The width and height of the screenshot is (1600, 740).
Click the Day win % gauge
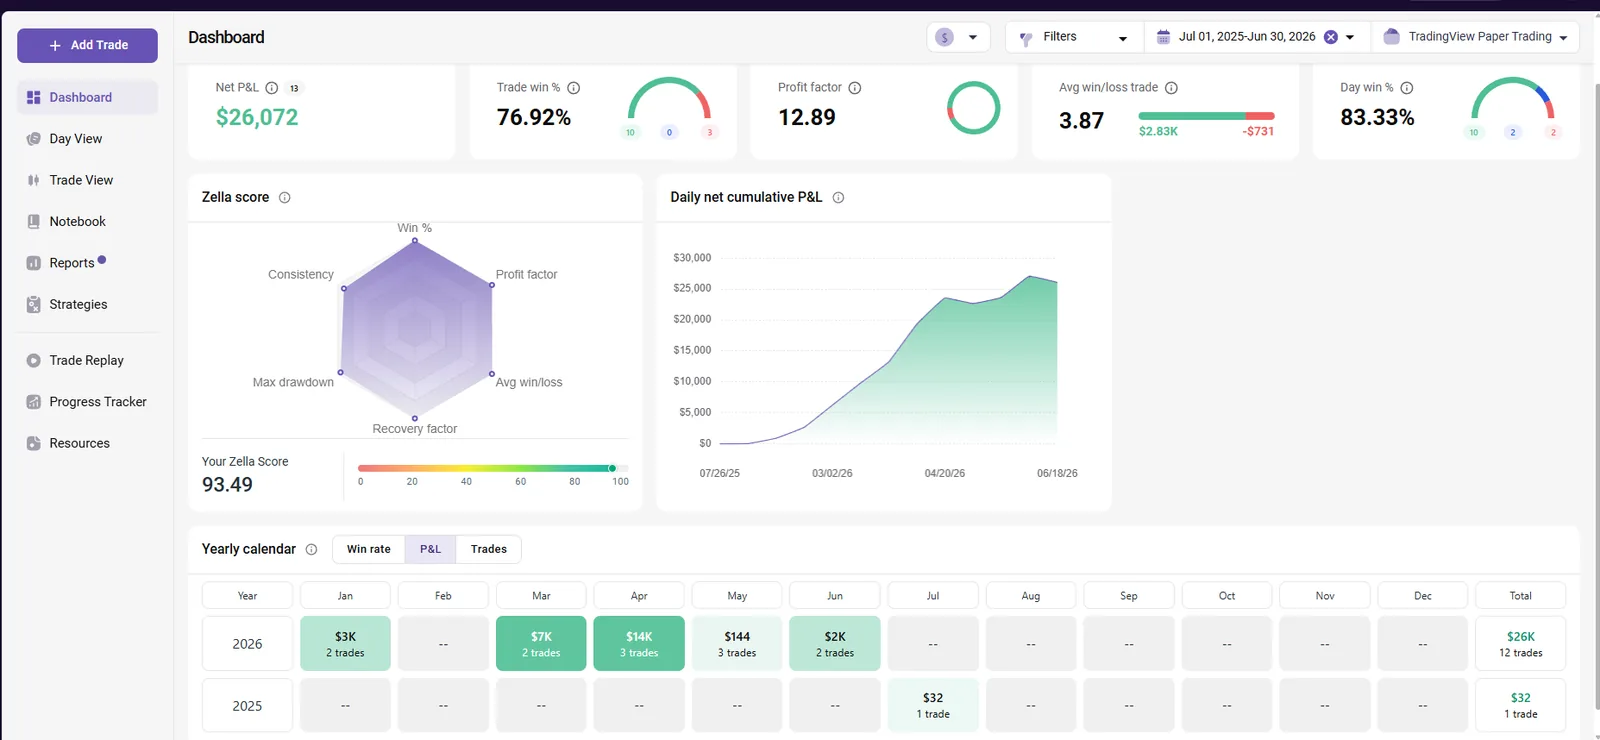pyautogui.click(x=1513, y=99)
